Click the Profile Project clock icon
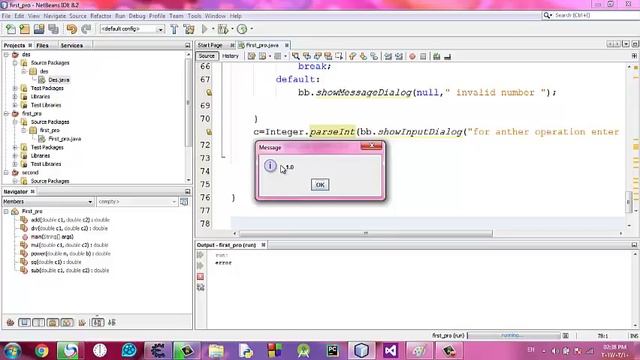Viewport: 640px width, 360px height. [242, 29]
